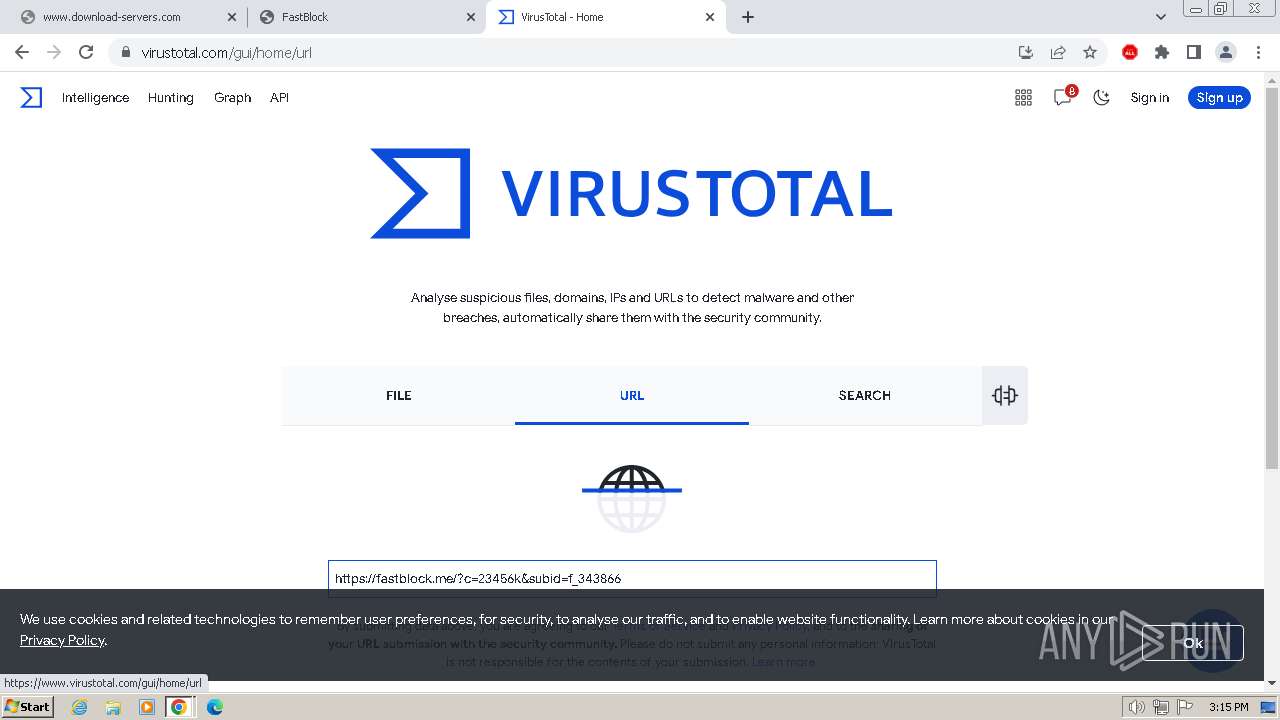The image size is (1280, 720).
Task: Open notifications speech bubble icon
Action: click(x=1063, y=97)
